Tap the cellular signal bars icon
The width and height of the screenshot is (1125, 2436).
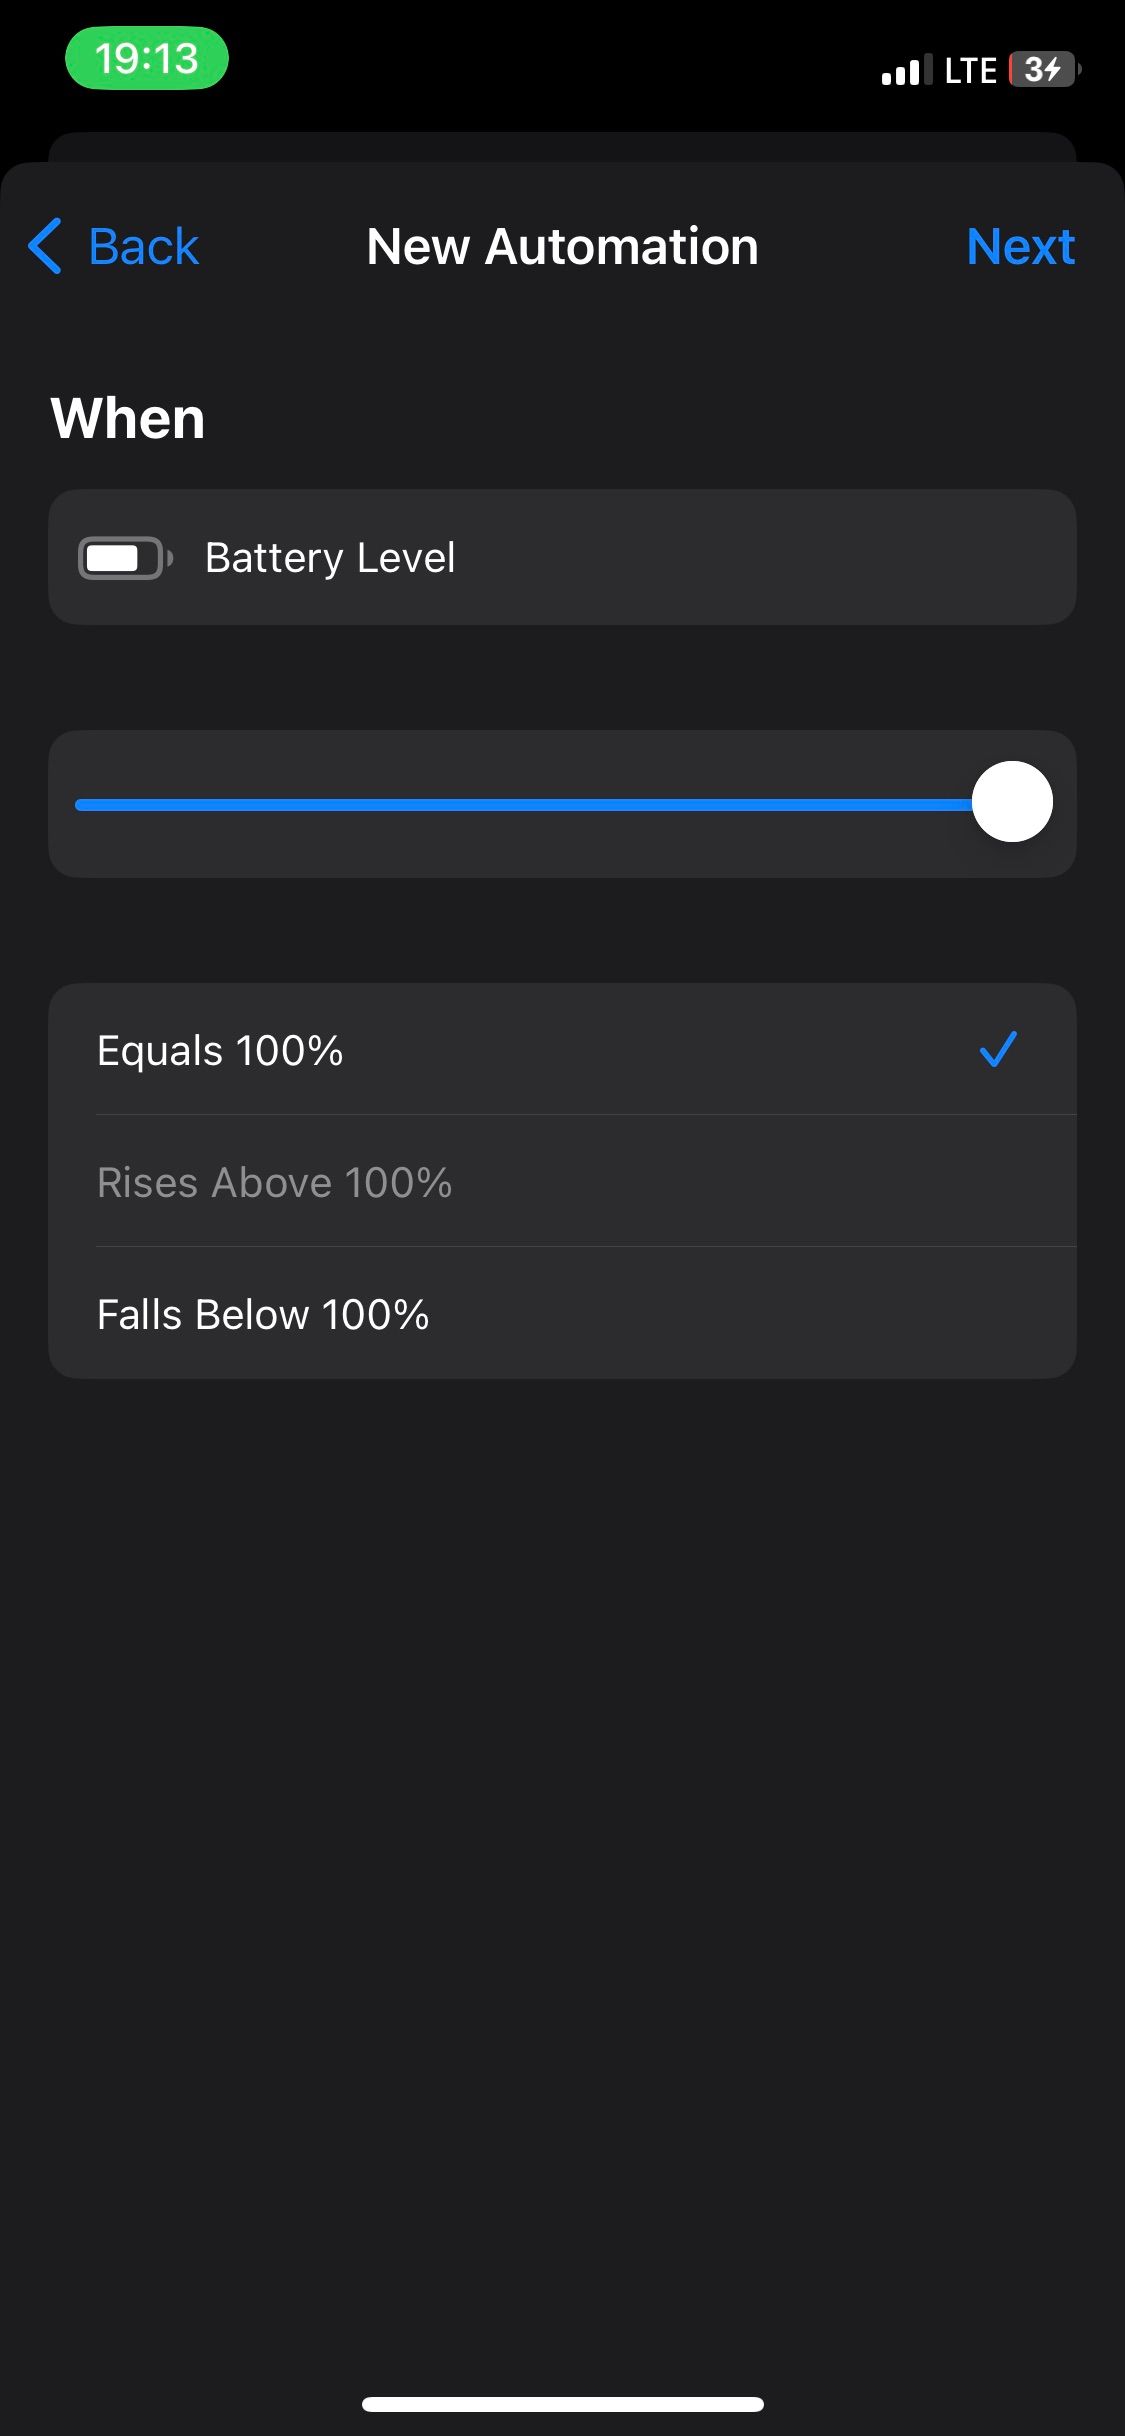tap(906, 70)
